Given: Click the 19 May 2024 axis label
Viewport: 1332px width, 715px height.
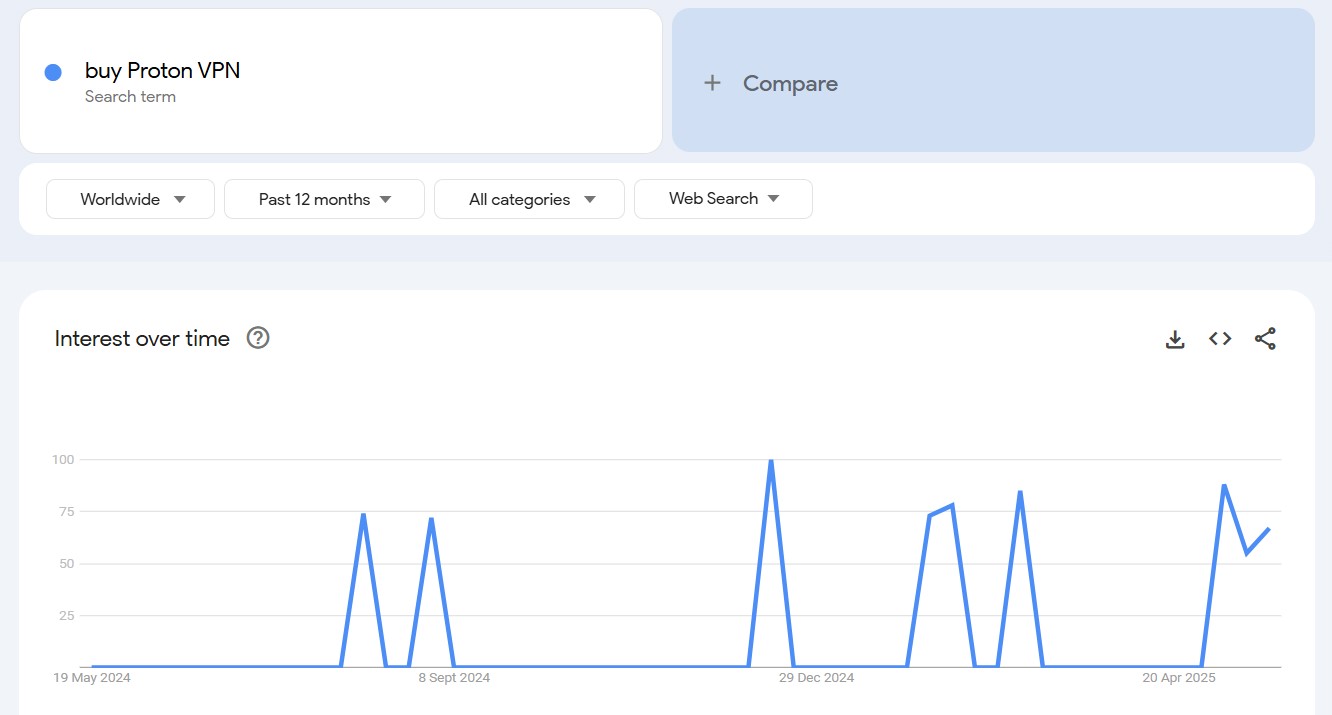Looking at the screenshot, I should pyautogui.click(x=92, y=678).
